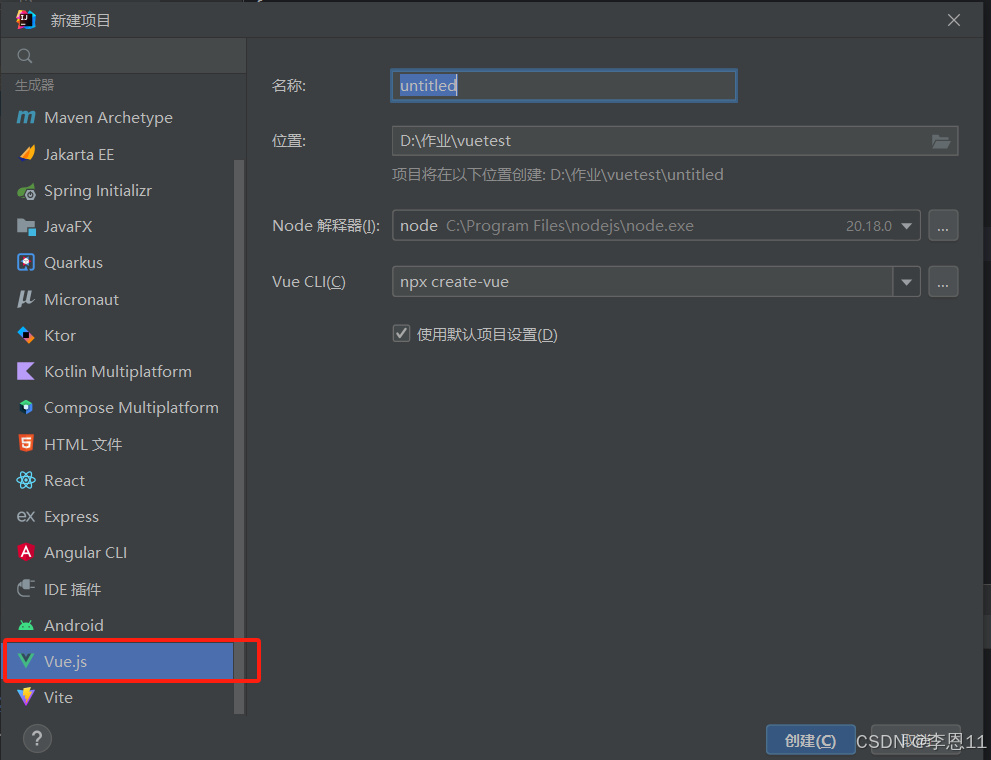Click the Kotlin Multiplatform icon
This screenshot has width=991, height=760.
click(26, 371)
